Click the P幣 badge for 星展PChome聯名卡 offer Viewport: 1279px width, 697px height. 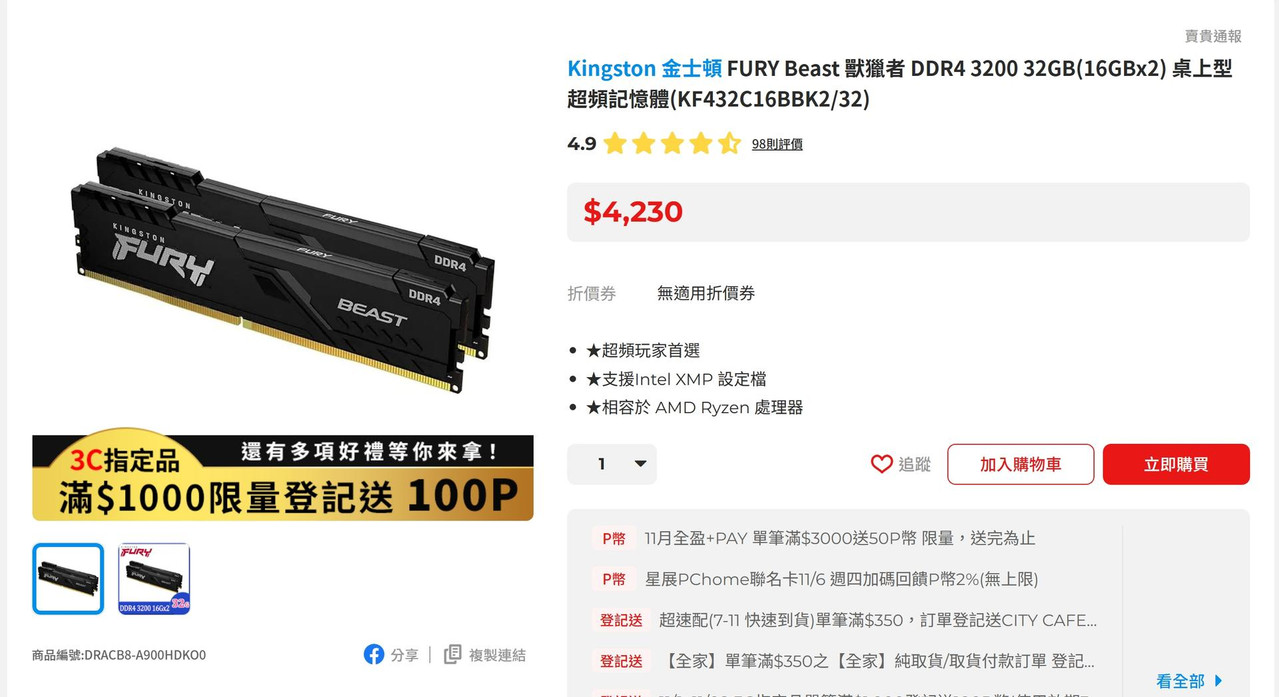tap(613, 579)
